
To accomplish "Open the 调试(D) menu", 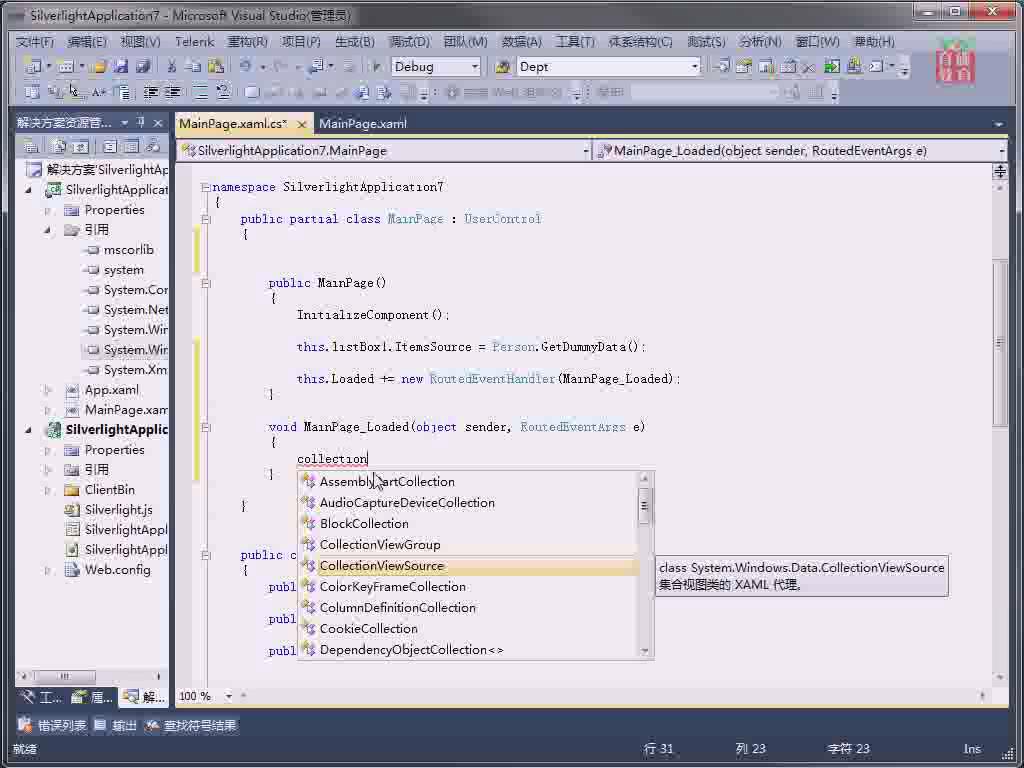I will (x=409, y=42).
